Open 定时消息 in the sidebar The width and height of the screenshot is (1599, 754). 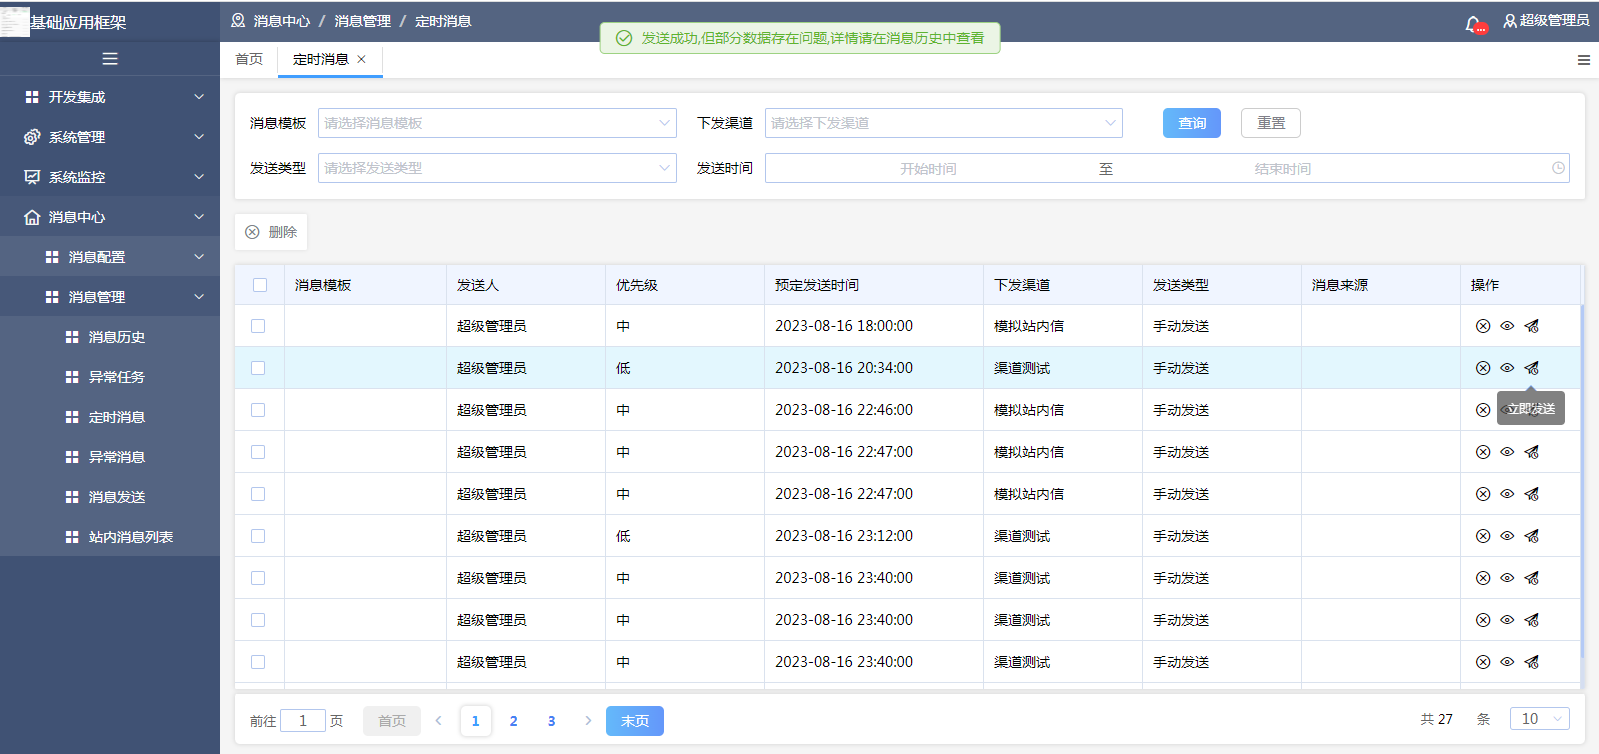click(110, 417)
